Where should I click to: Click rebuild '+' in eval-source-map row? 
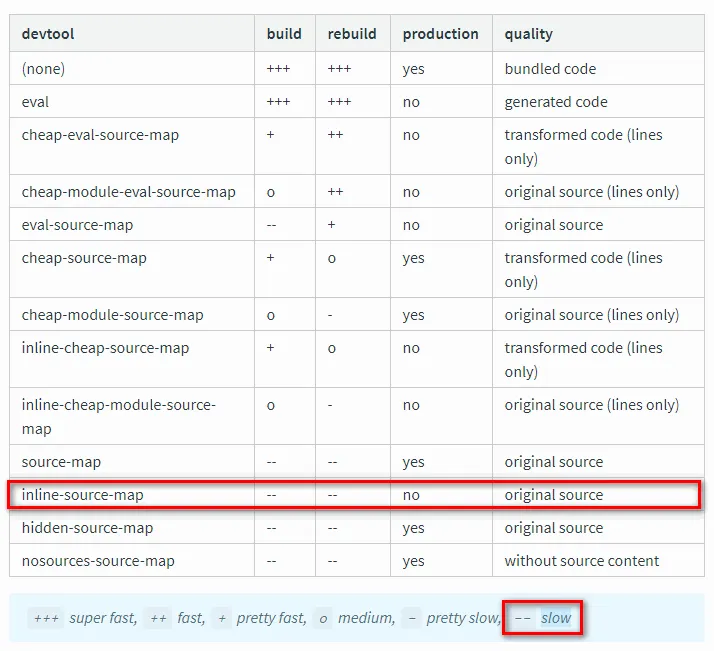click(x=332, y=224)
